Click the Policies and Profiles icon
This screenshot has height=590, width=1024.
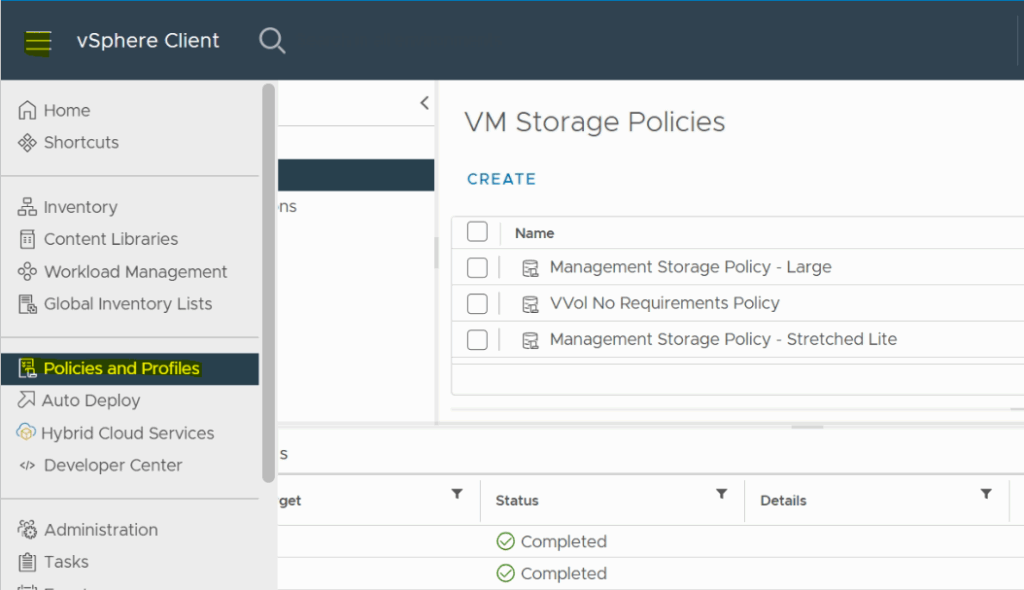(27, 369)
